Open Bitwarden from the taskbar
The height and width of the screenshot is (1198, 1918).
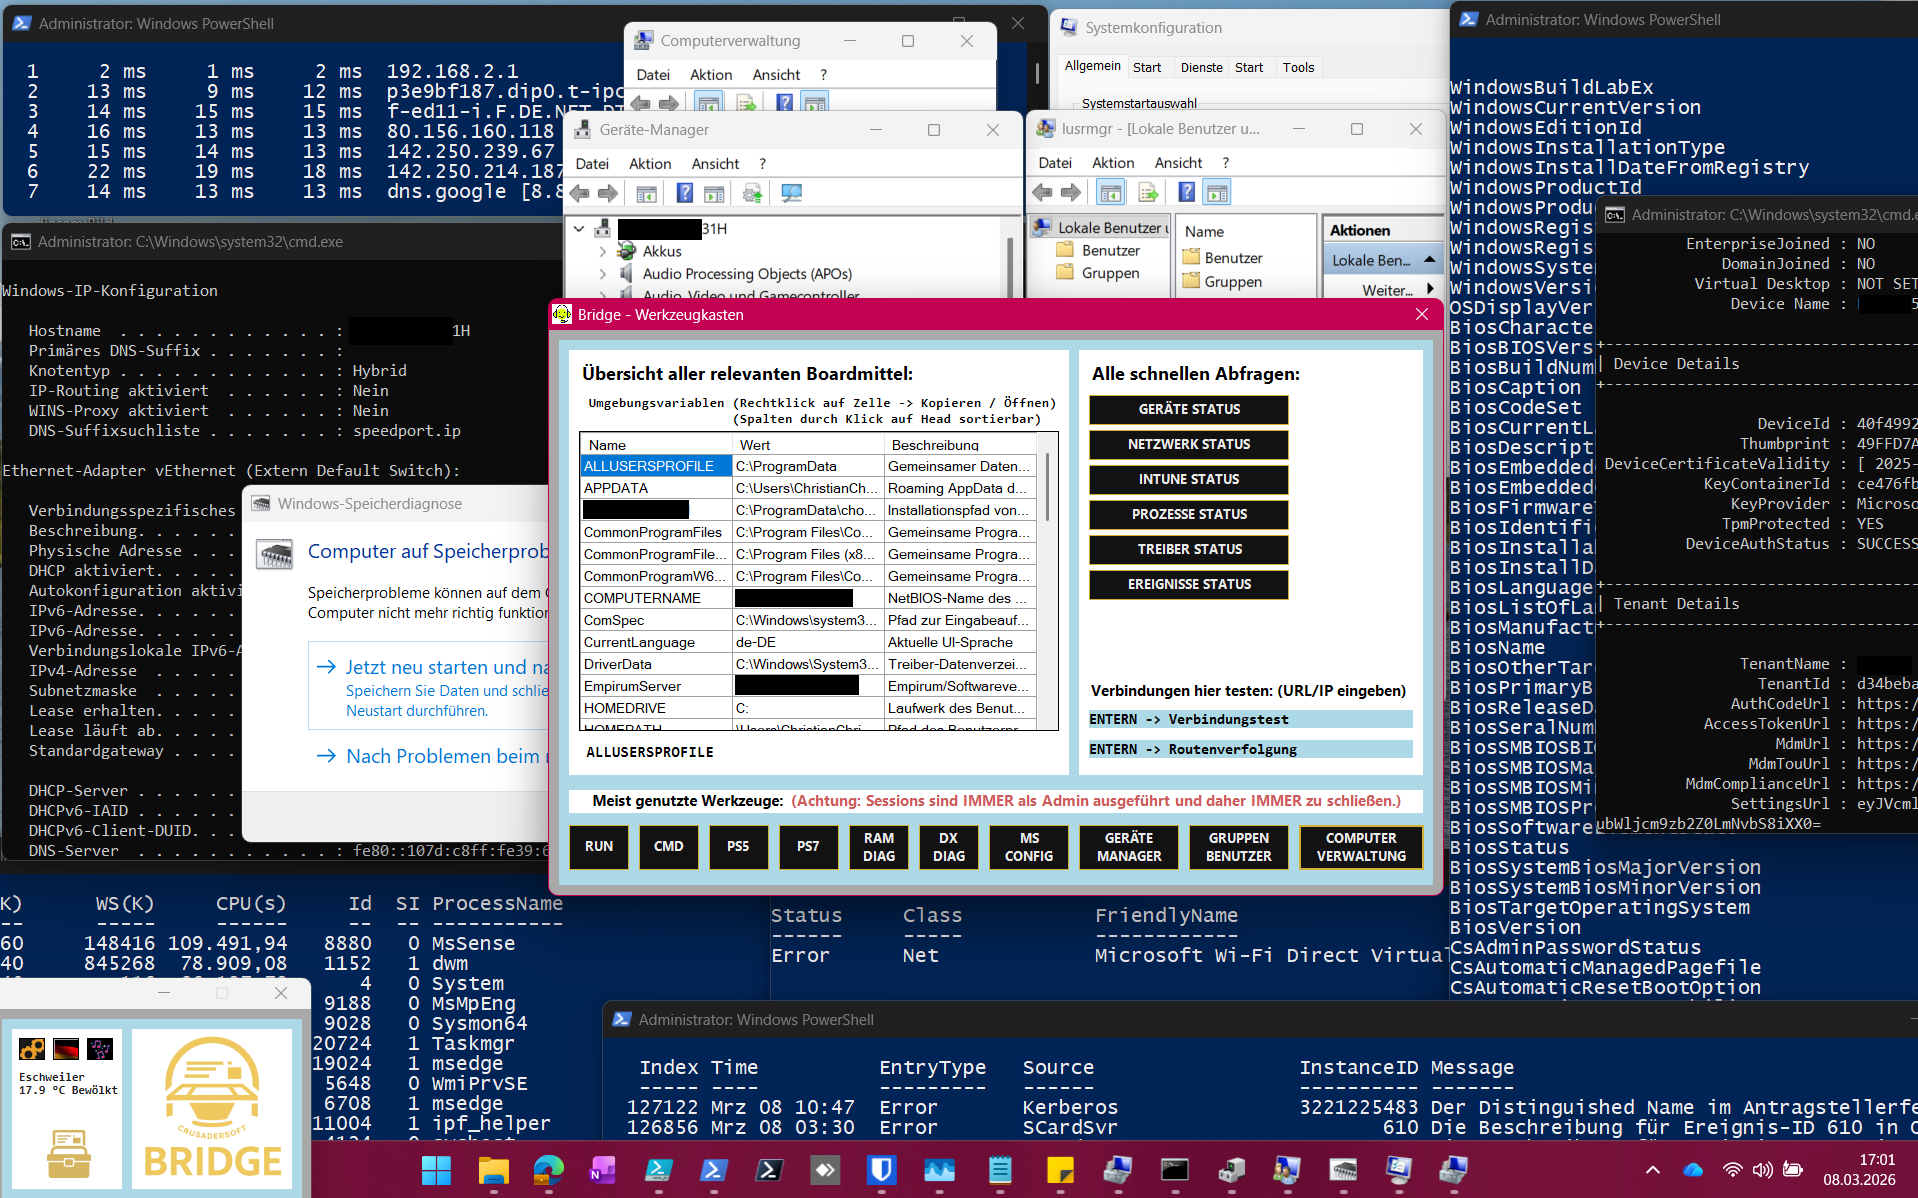[x=881, y=1170]
